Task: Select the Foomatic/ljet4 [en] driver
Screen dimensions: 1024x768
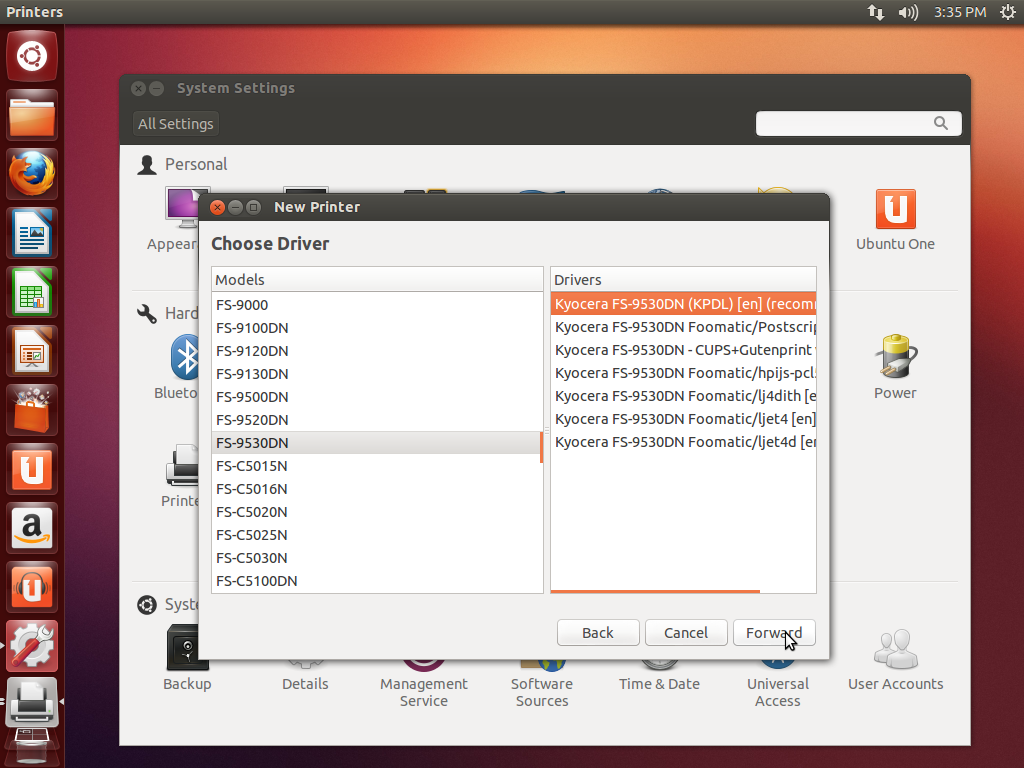Action: pyautogui.click(x=683, y=419)
